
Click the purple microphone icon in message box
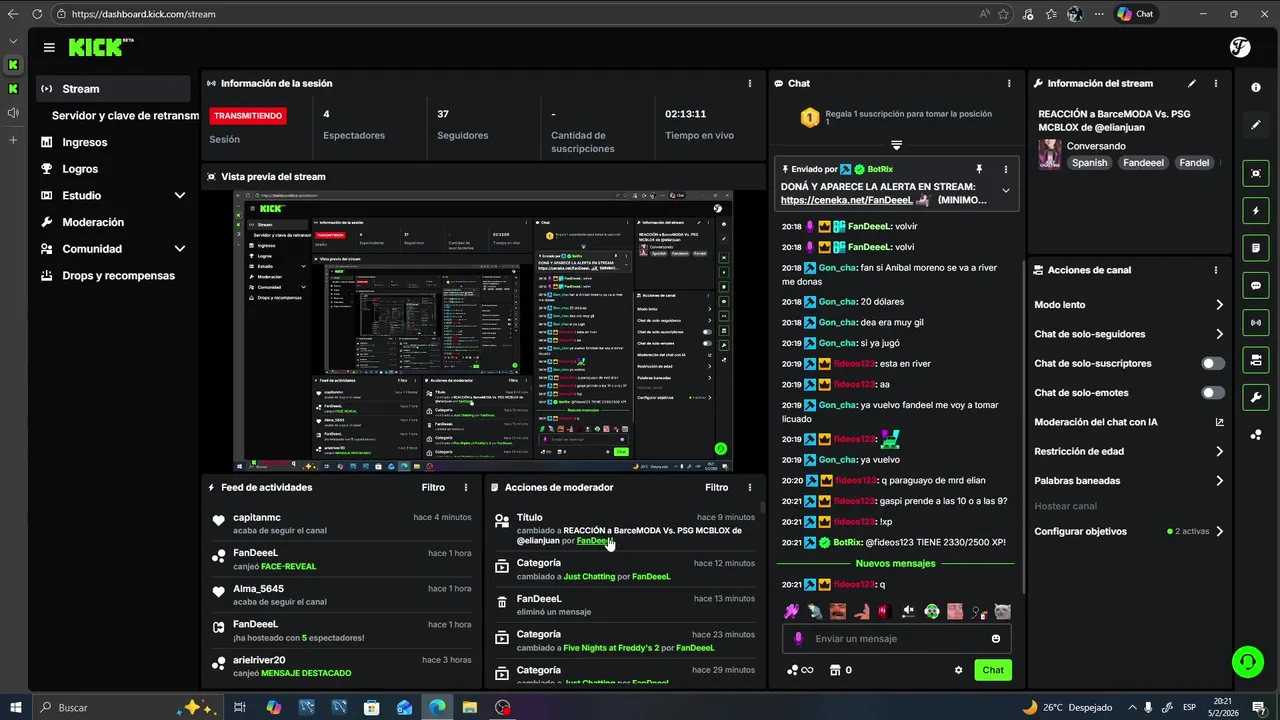click(x=798, y=639)
